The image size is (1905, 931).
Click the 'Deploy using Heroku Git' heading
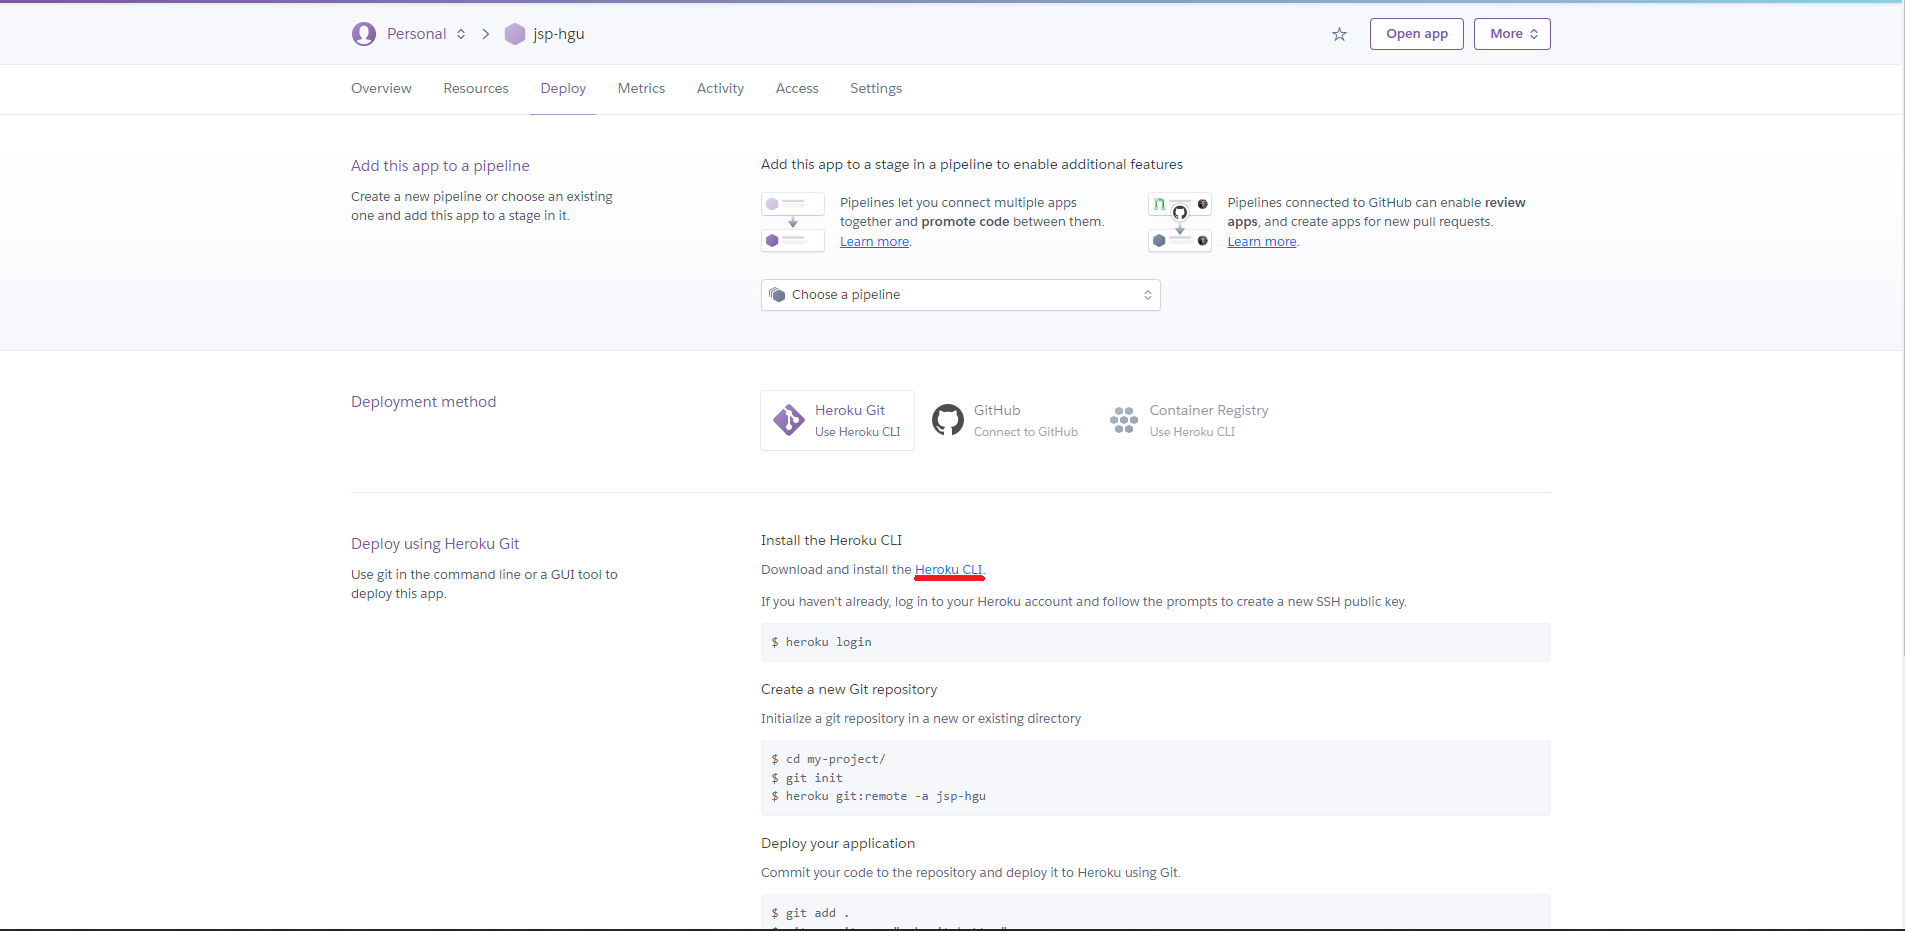(x=435, y=544)
